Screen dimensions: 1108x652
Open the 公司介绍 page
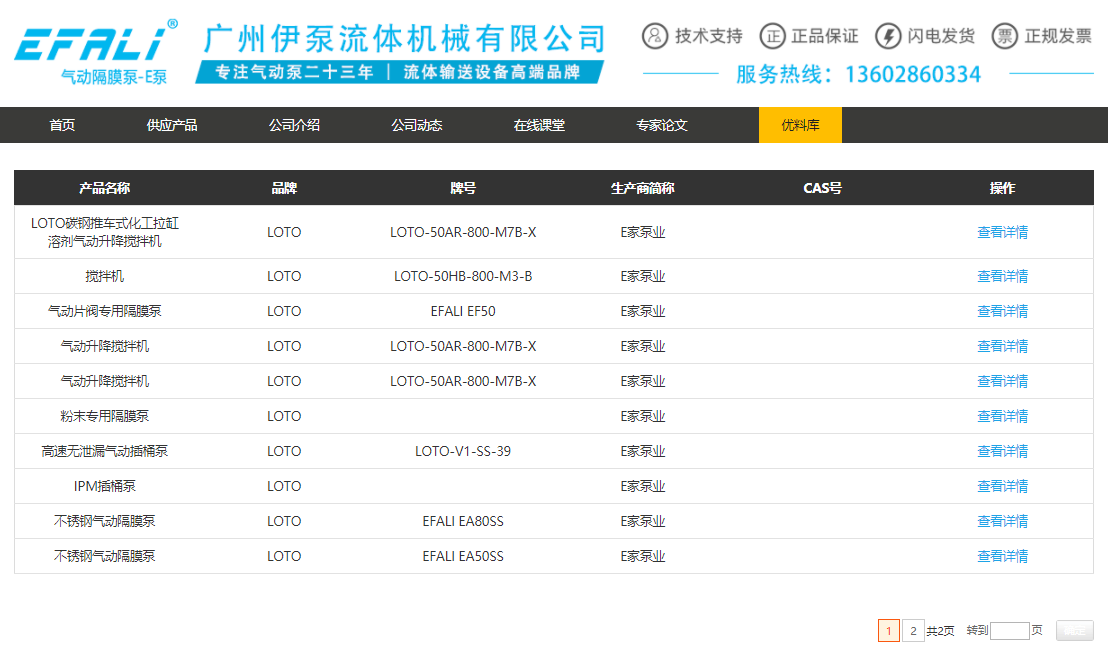295,125
